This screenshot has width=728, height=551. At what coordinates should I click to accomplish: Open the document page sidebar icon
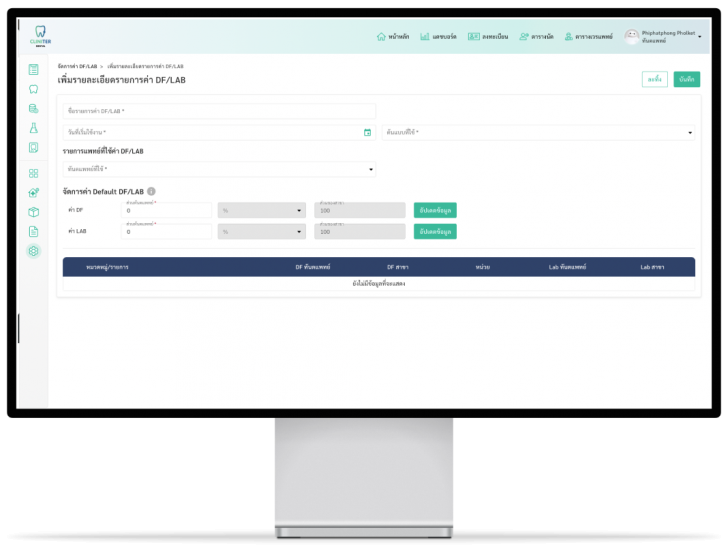point(33,232)
